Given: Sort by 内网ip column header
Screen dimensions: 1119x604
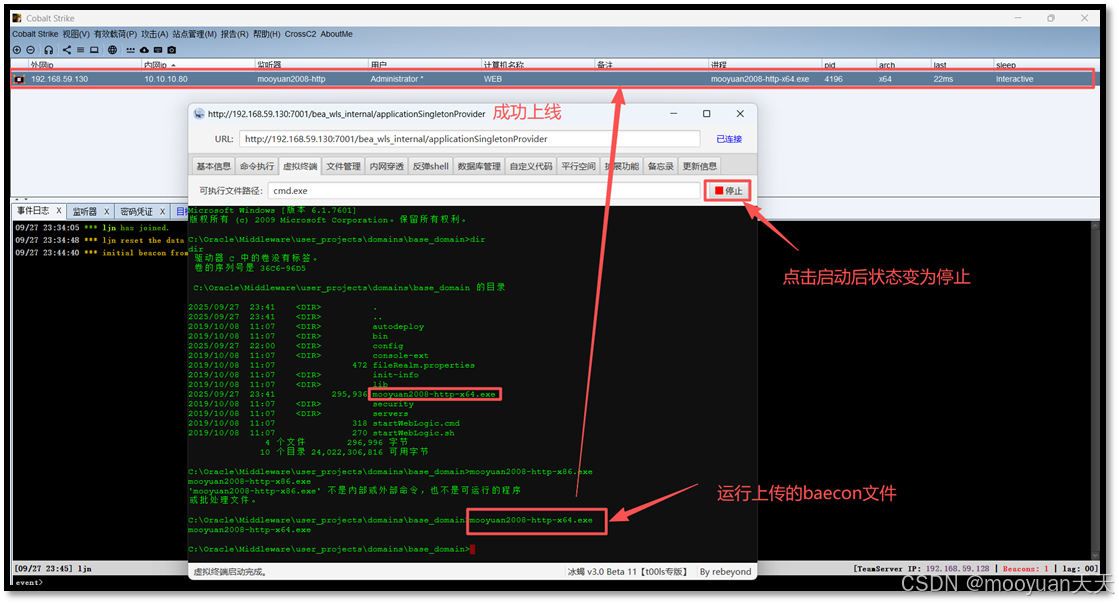Looking at the screenshot, I should point(198,65).
